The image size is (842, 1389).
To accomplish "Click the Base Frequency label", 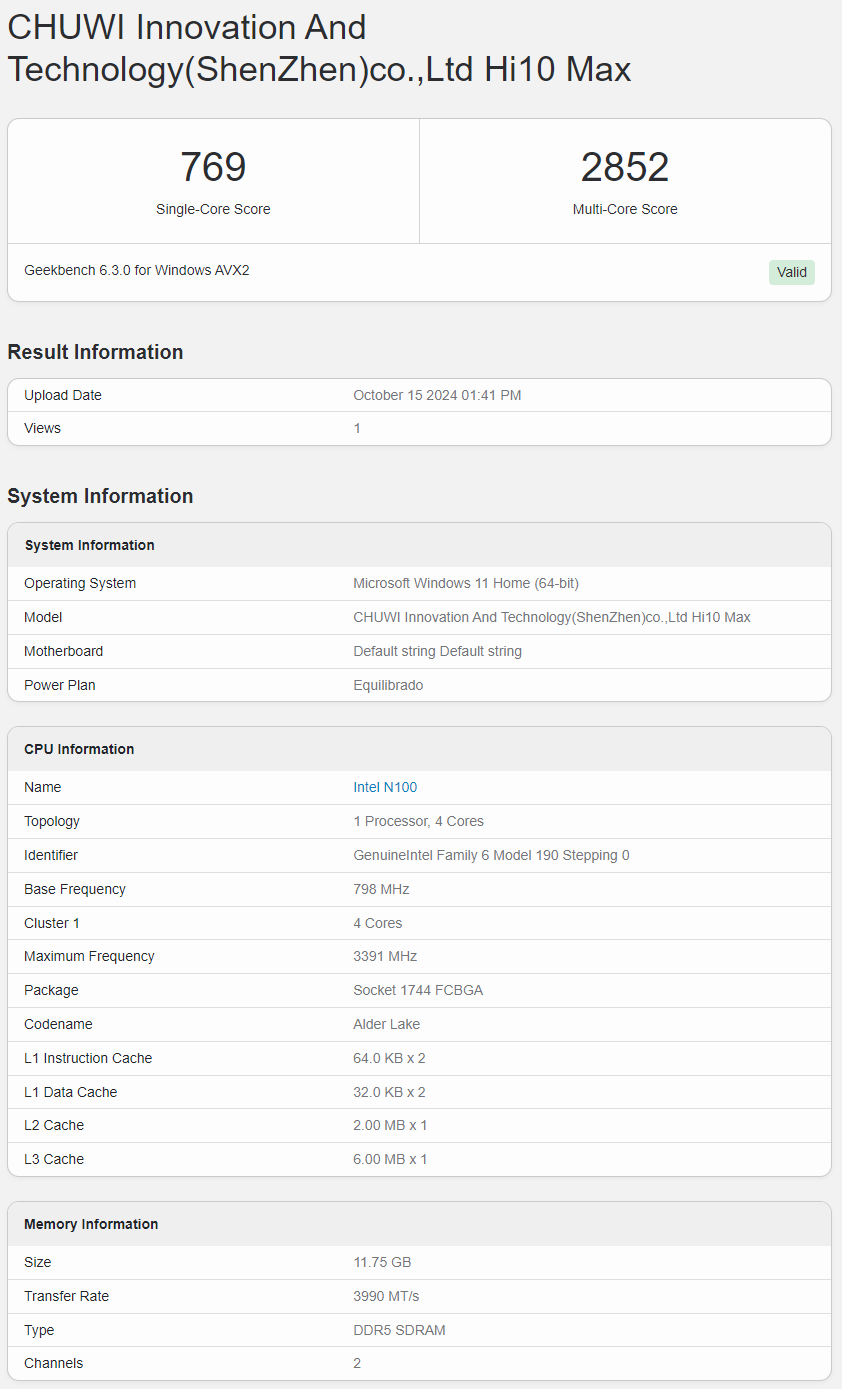I will [75, 889].
